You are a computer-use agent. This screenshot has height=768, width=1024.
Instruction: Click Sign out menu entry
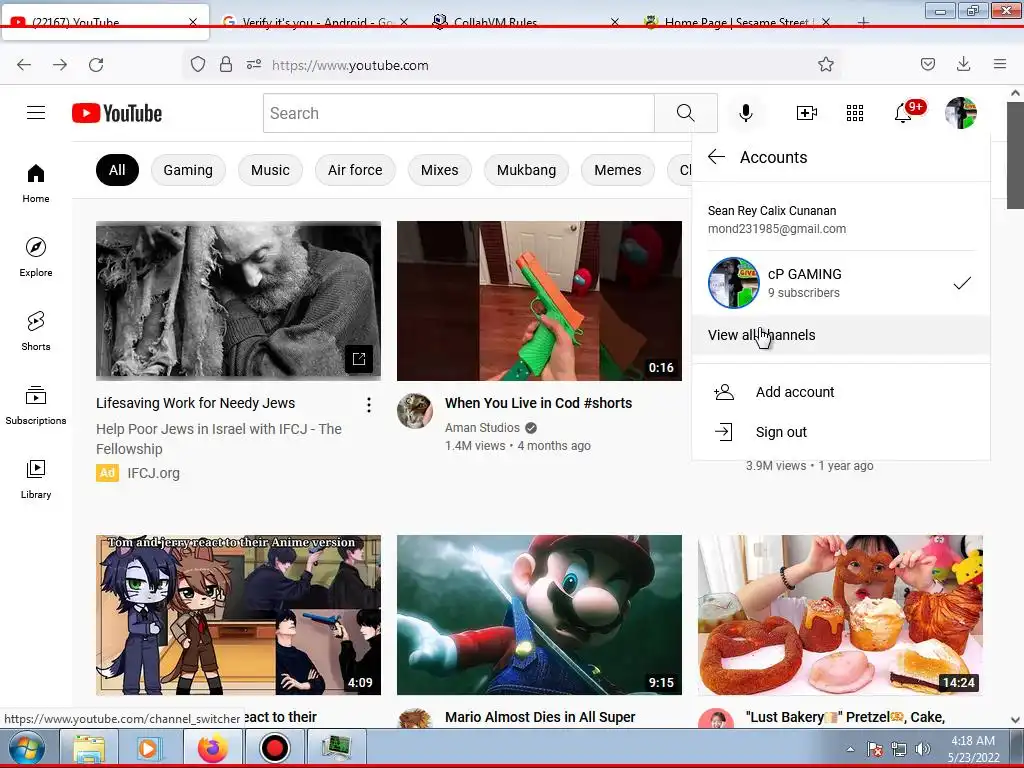point(840,432)
